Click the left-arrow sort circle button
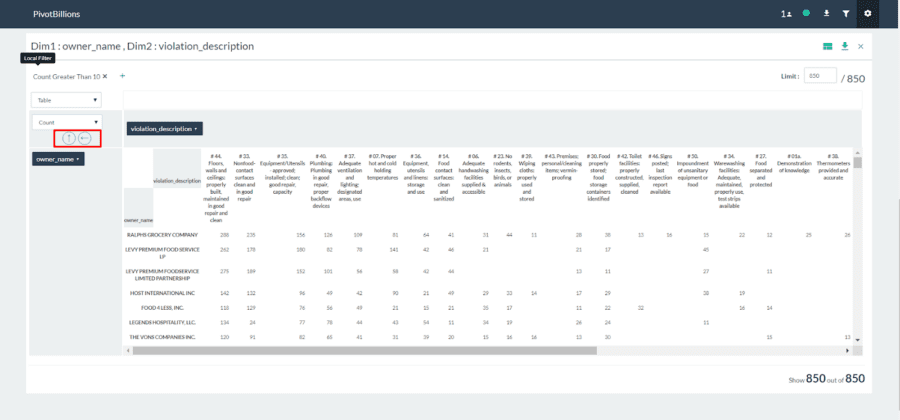Screen dimensions: 900x420 (x=85, y=138)
